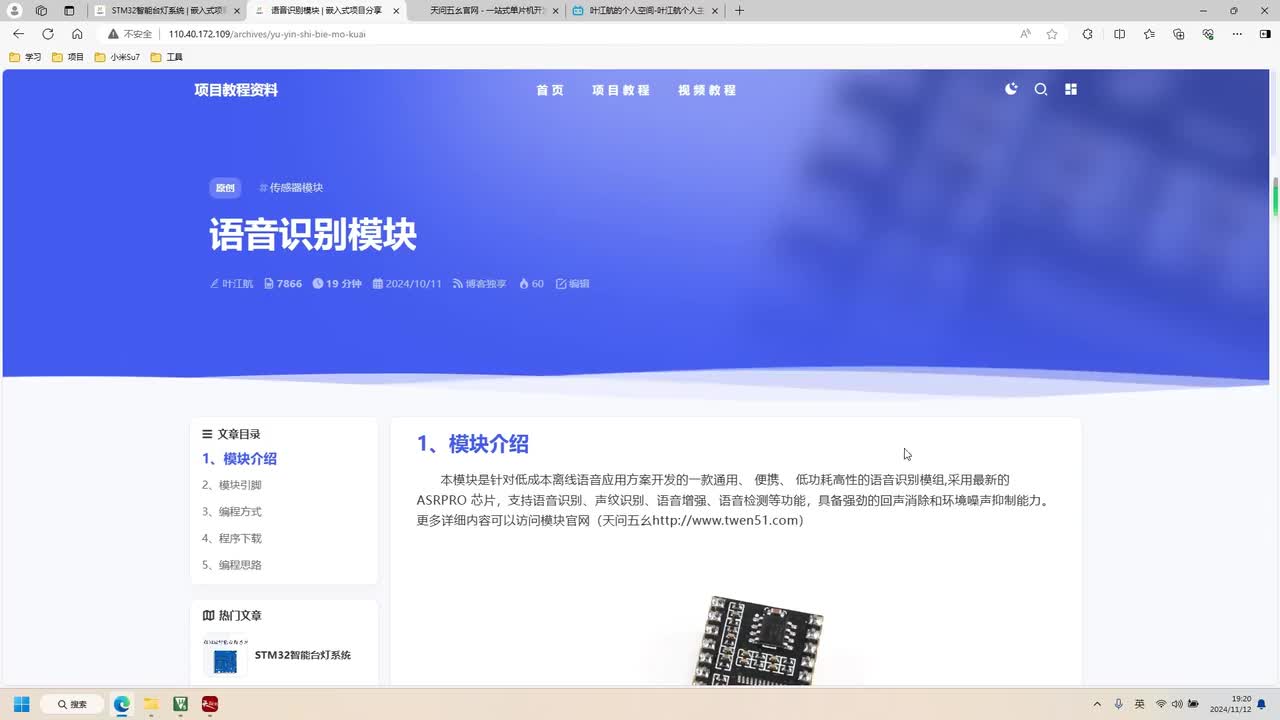Go back to the previous page
This screenshot has width=1280, height=720.
(18, 34)
